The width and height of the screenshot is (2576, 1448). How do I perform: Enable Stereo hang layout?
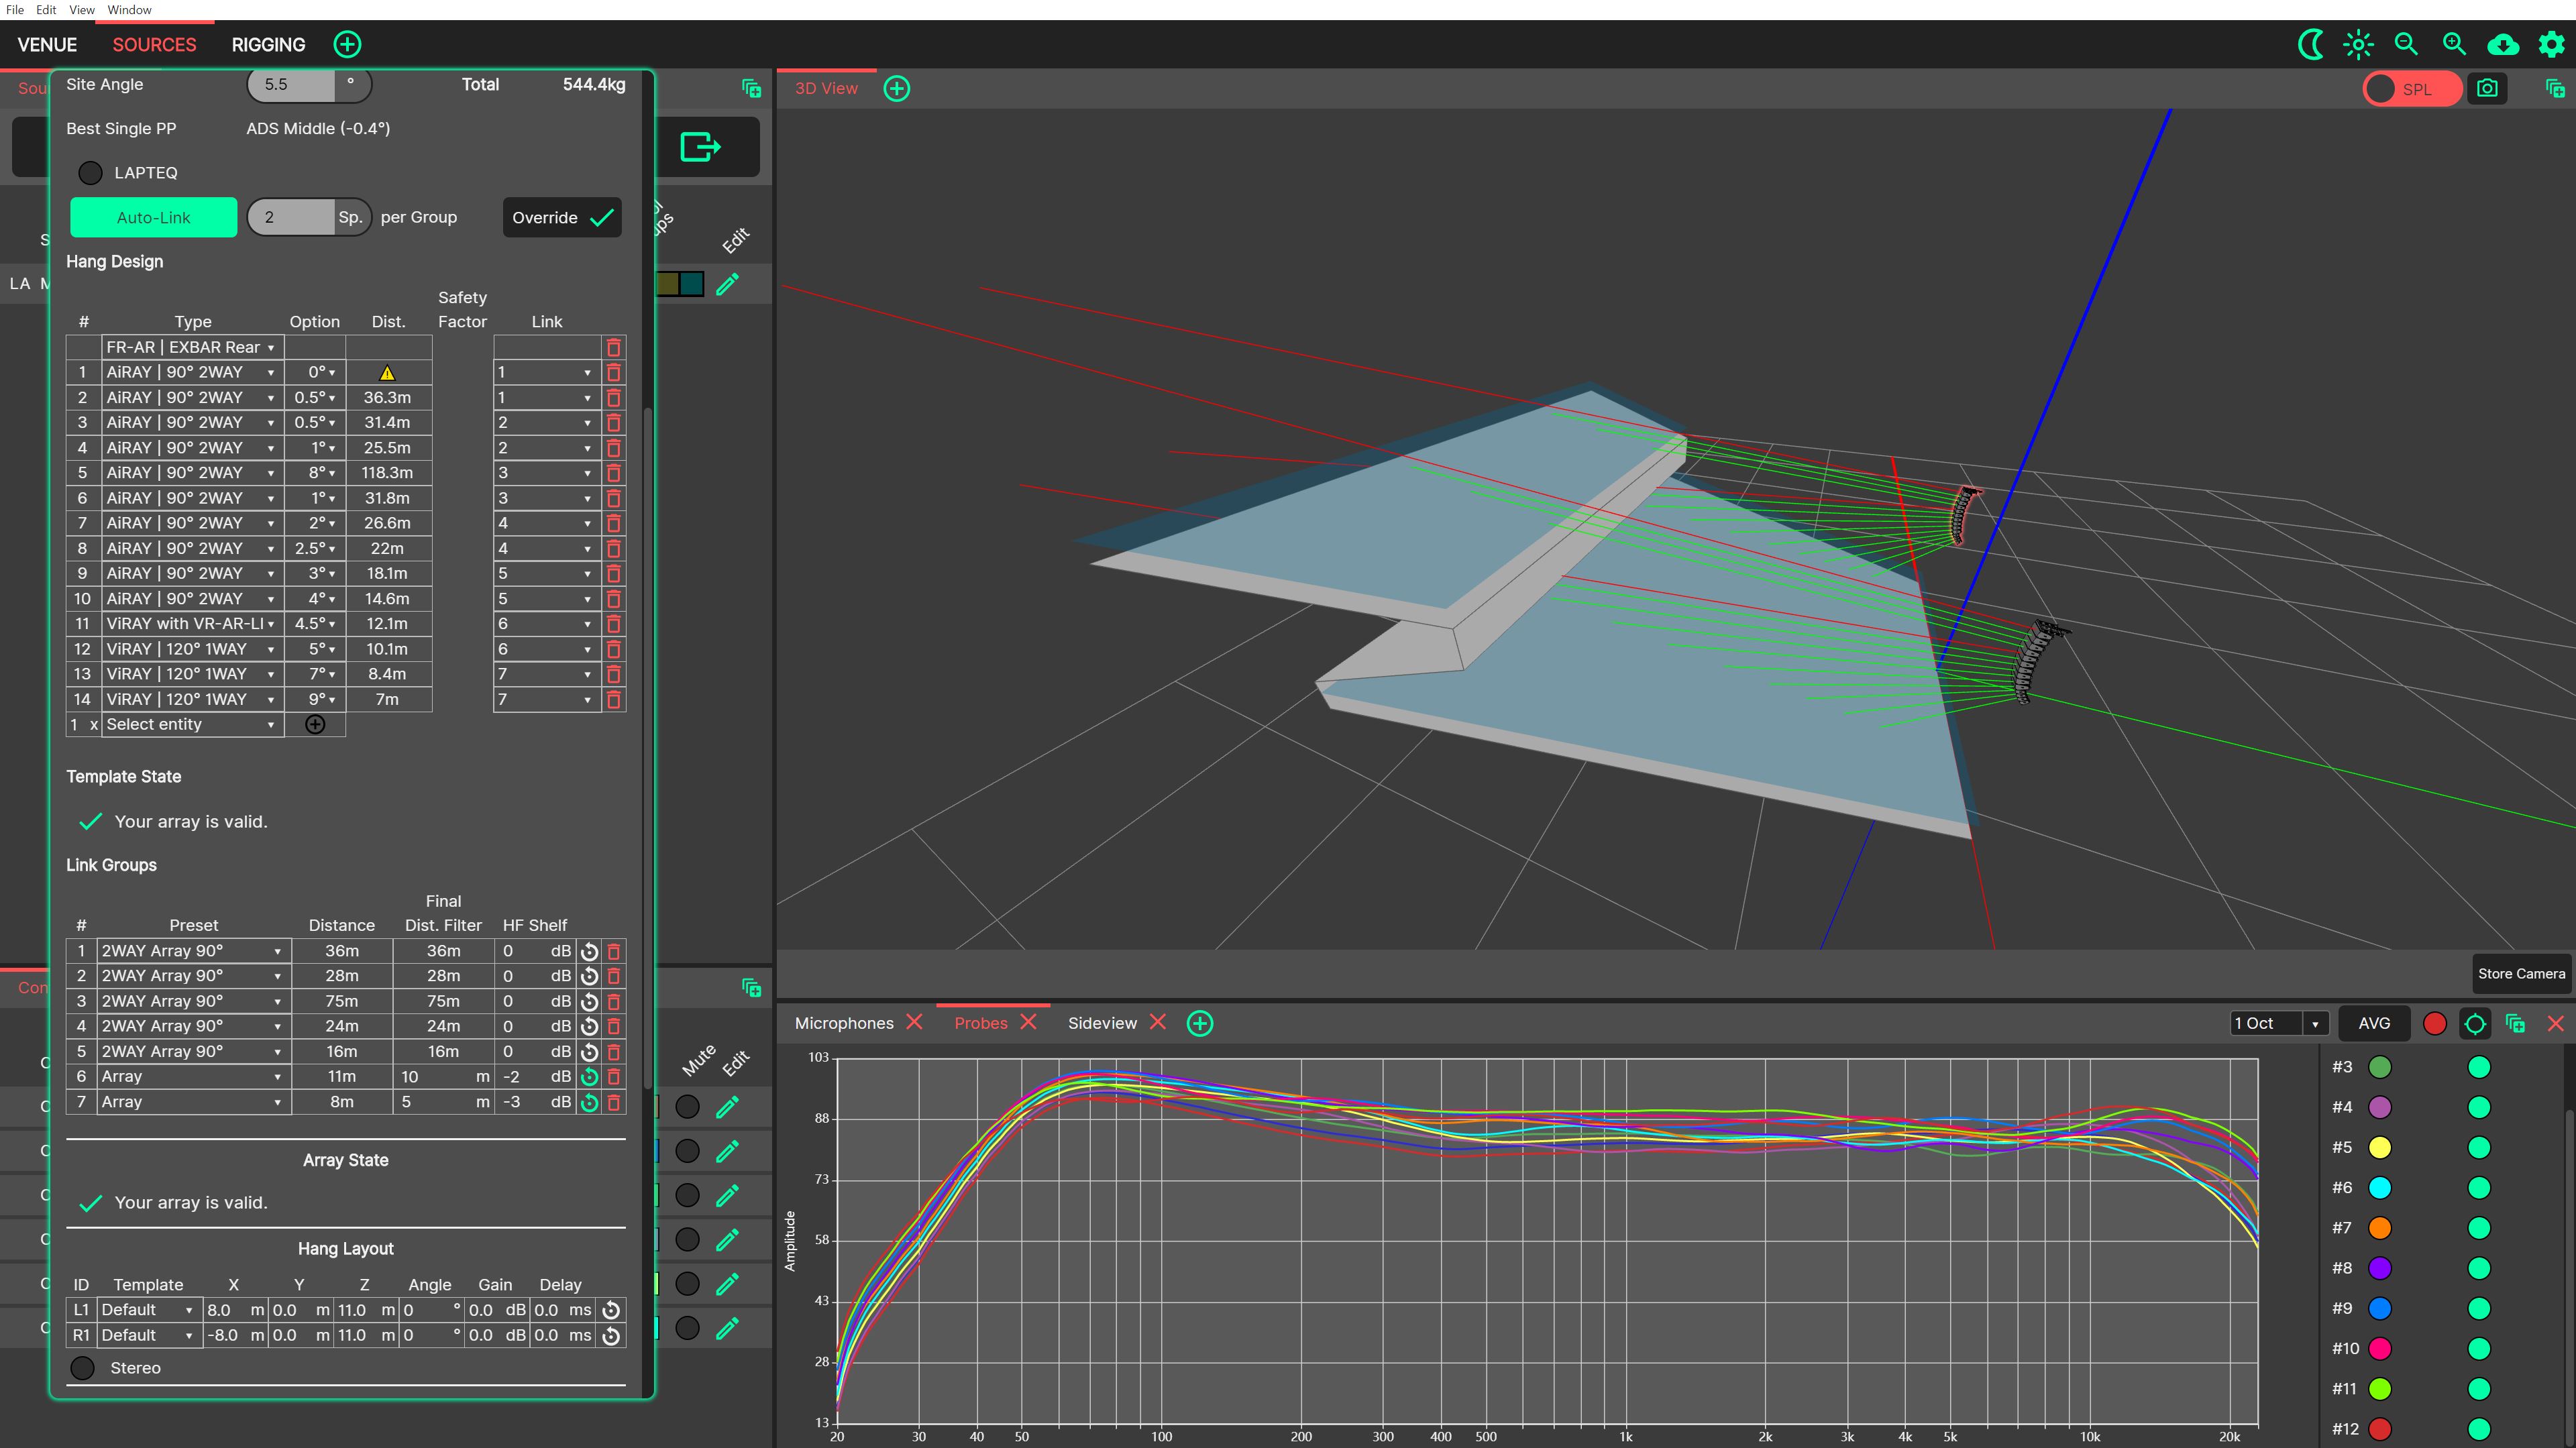pyautogui.click(x=83, y=1368)
